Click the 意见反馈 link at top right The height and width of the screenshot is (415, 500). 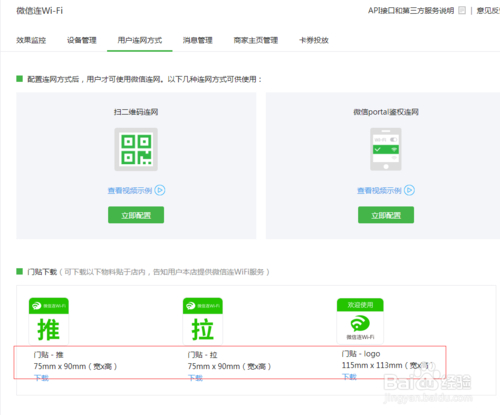488,11
